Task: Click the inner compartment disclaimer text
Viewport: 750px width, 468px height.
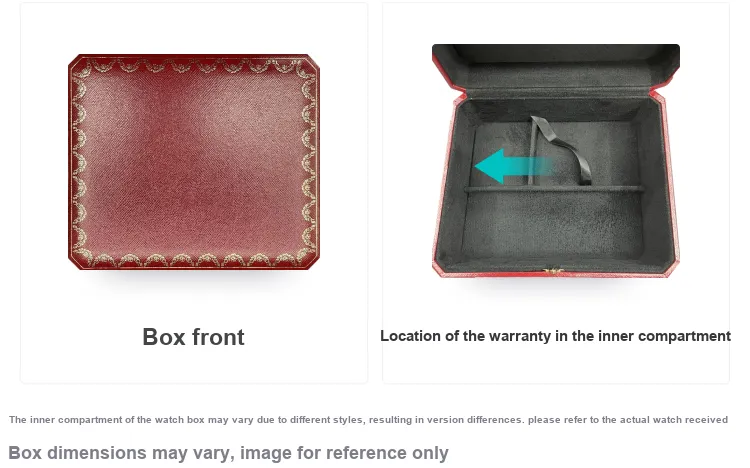Action: coord(368,420)
